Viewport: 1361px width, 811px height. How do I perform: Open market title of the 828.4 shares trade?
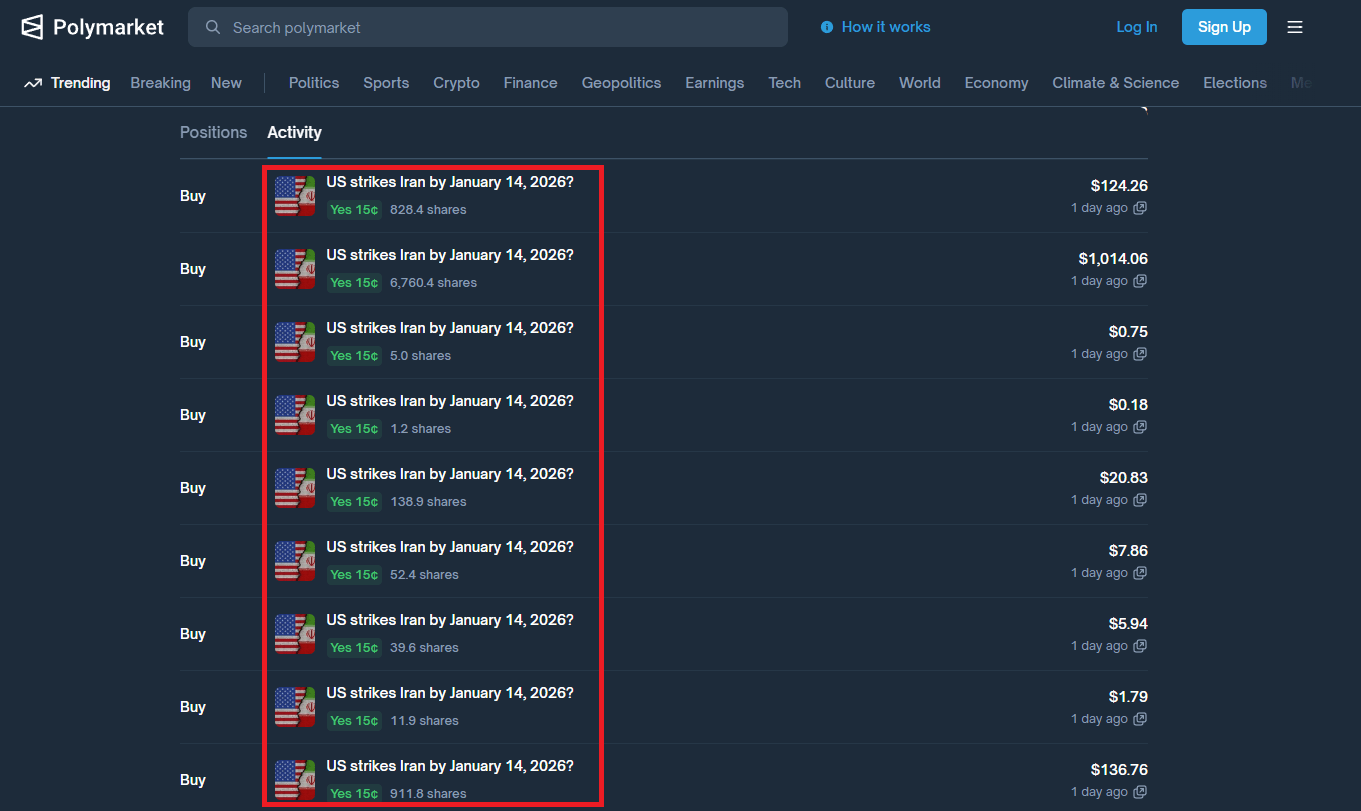point(450,182)
